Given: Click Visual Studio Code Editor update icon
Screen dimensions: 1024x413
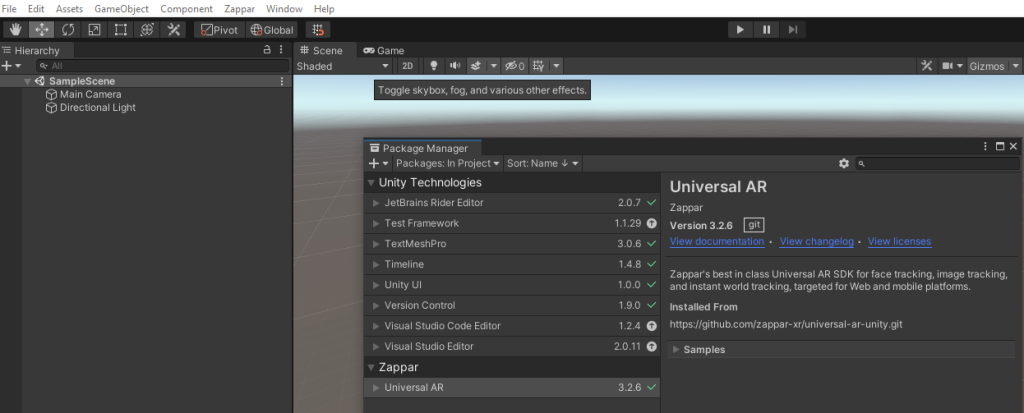Looking at the screenshot, I should click(x=651, y=326).
